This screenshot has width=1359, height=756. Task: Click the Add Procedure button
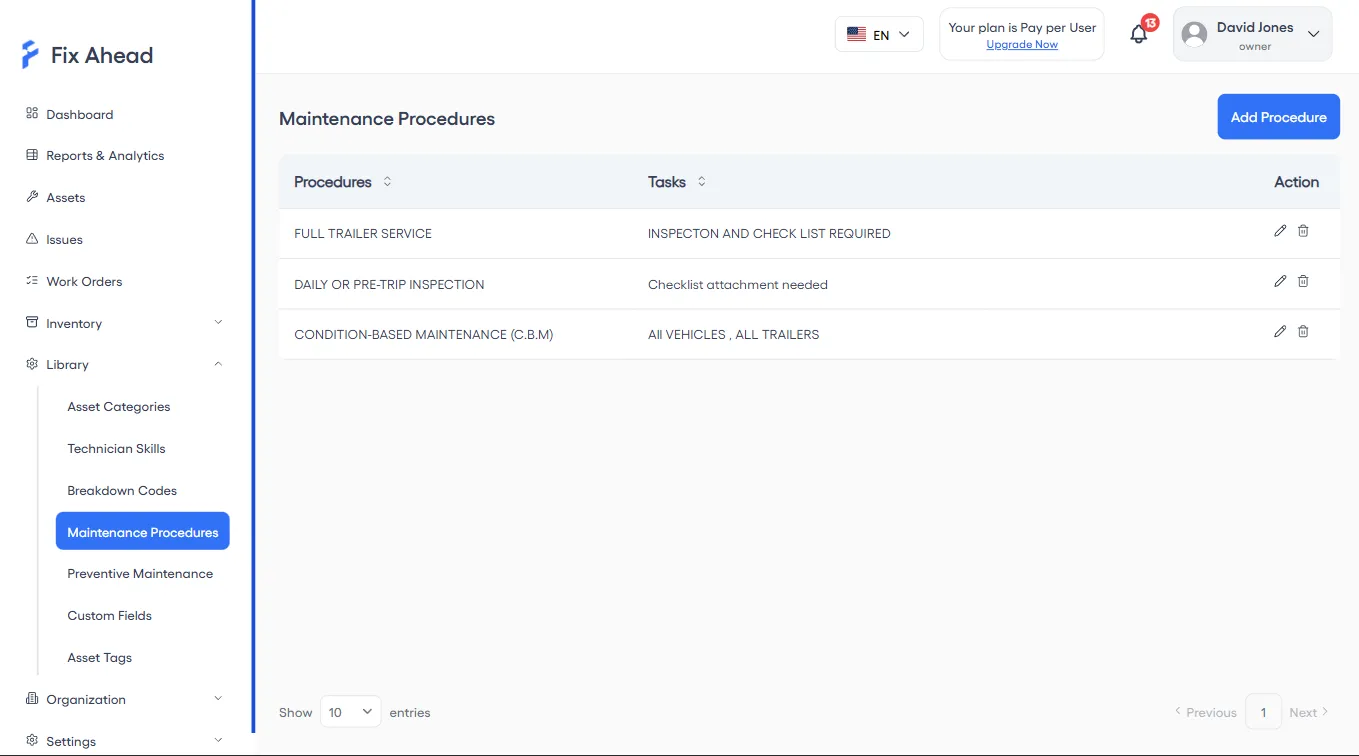[x=1278, y=116]
